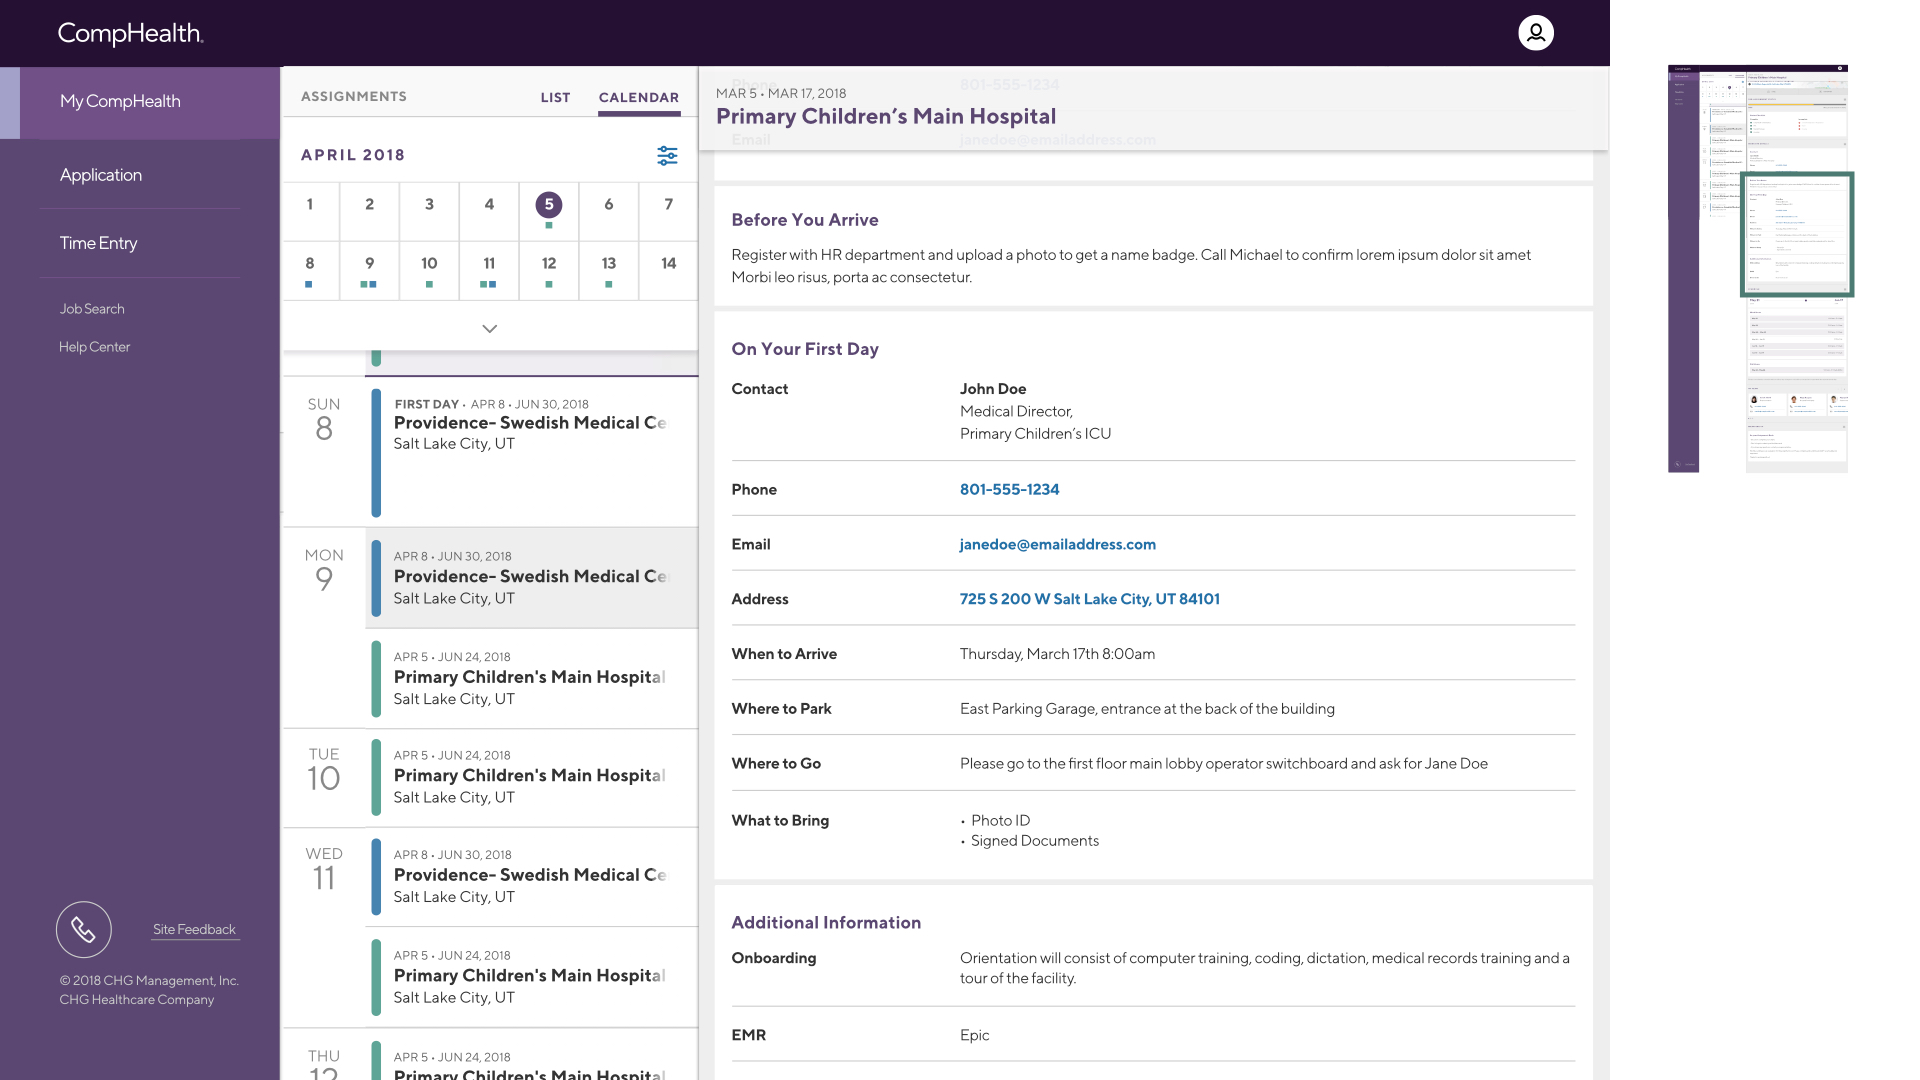Switch to the CALENDAR tab
The width and height of the screenshot is (1920, 1080).
[639, 97]
